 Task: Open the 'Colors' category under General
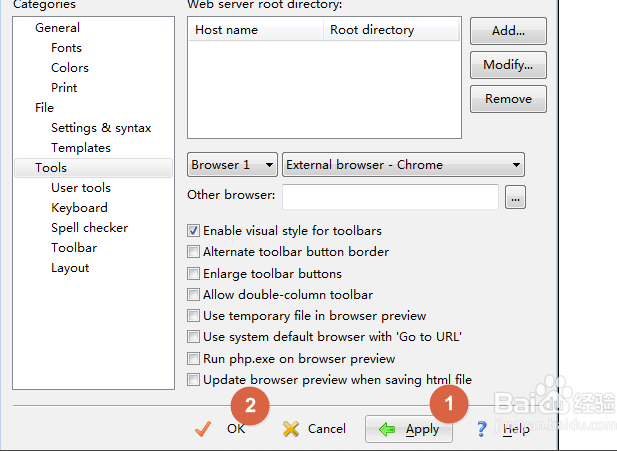click(x=70, y=68)
